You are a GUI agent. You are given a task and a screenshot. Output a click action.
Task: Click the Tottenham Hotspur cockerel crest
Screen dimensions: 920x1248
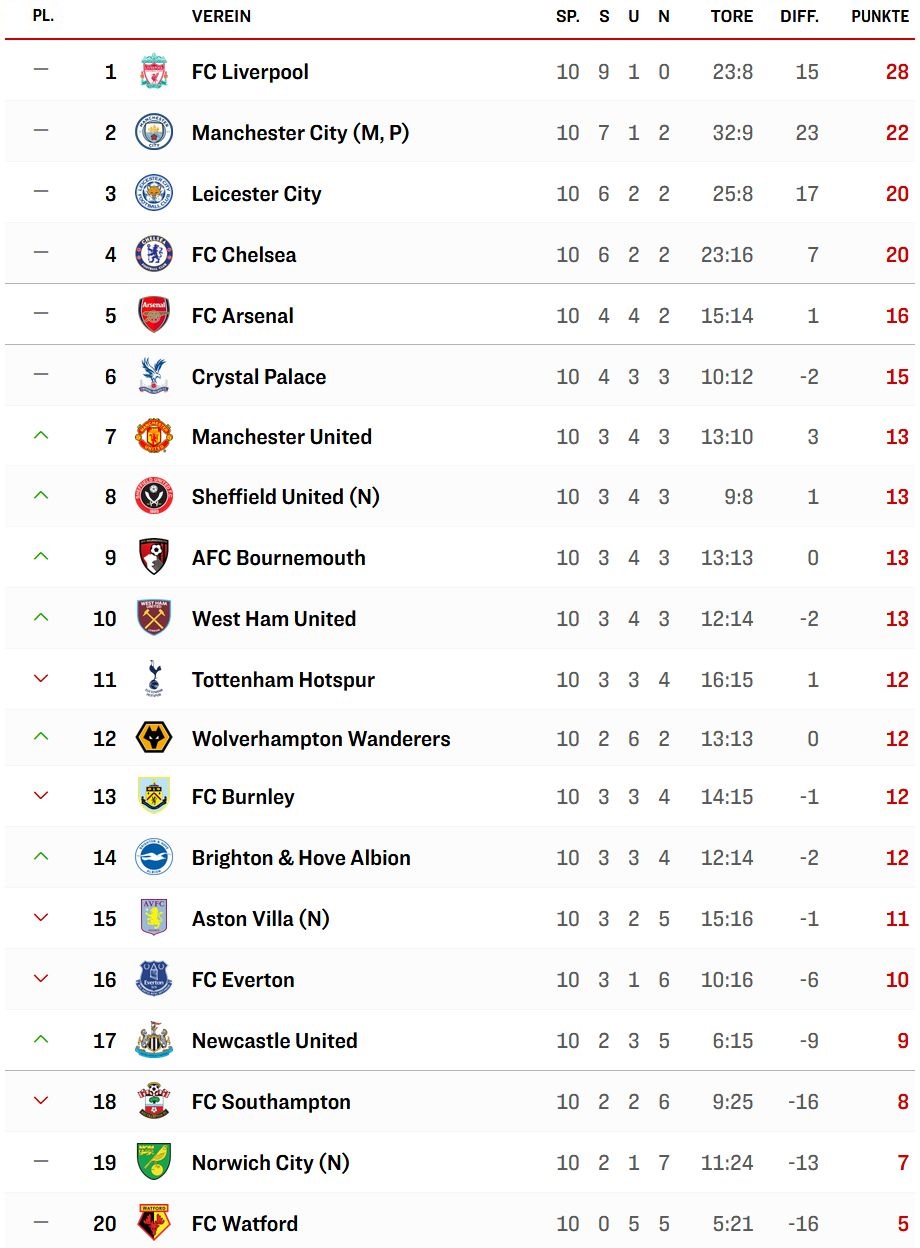(x=154, y=679)
